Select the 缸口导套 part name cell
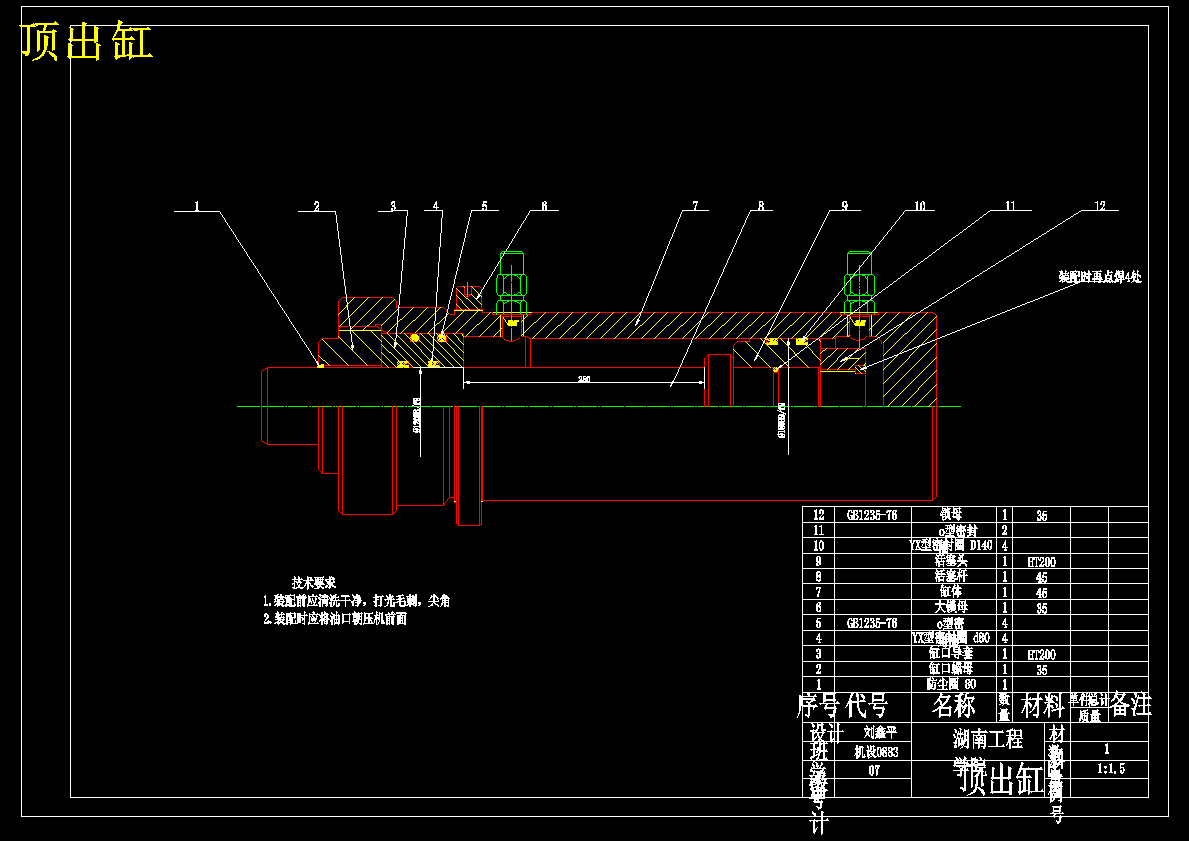Screen dimensions: 1189x841 (951, 653)
